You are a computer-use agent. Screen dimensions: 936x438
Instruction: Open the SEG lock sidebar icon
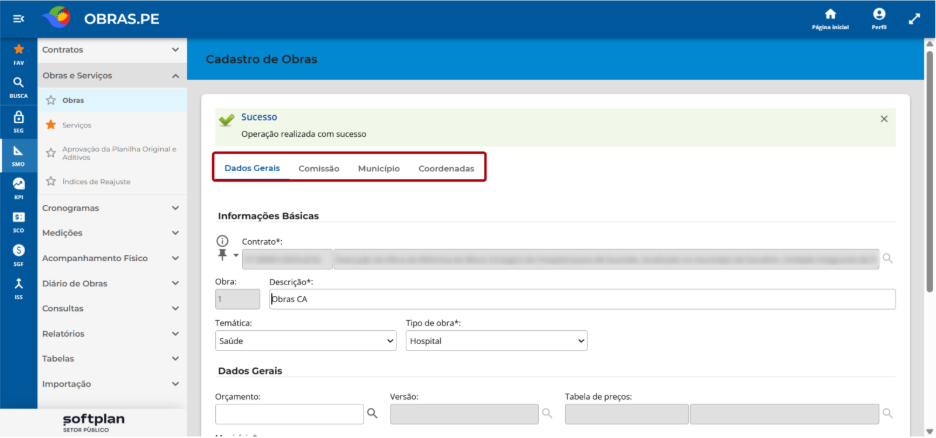pyautogui.click(x=19, y=121)
